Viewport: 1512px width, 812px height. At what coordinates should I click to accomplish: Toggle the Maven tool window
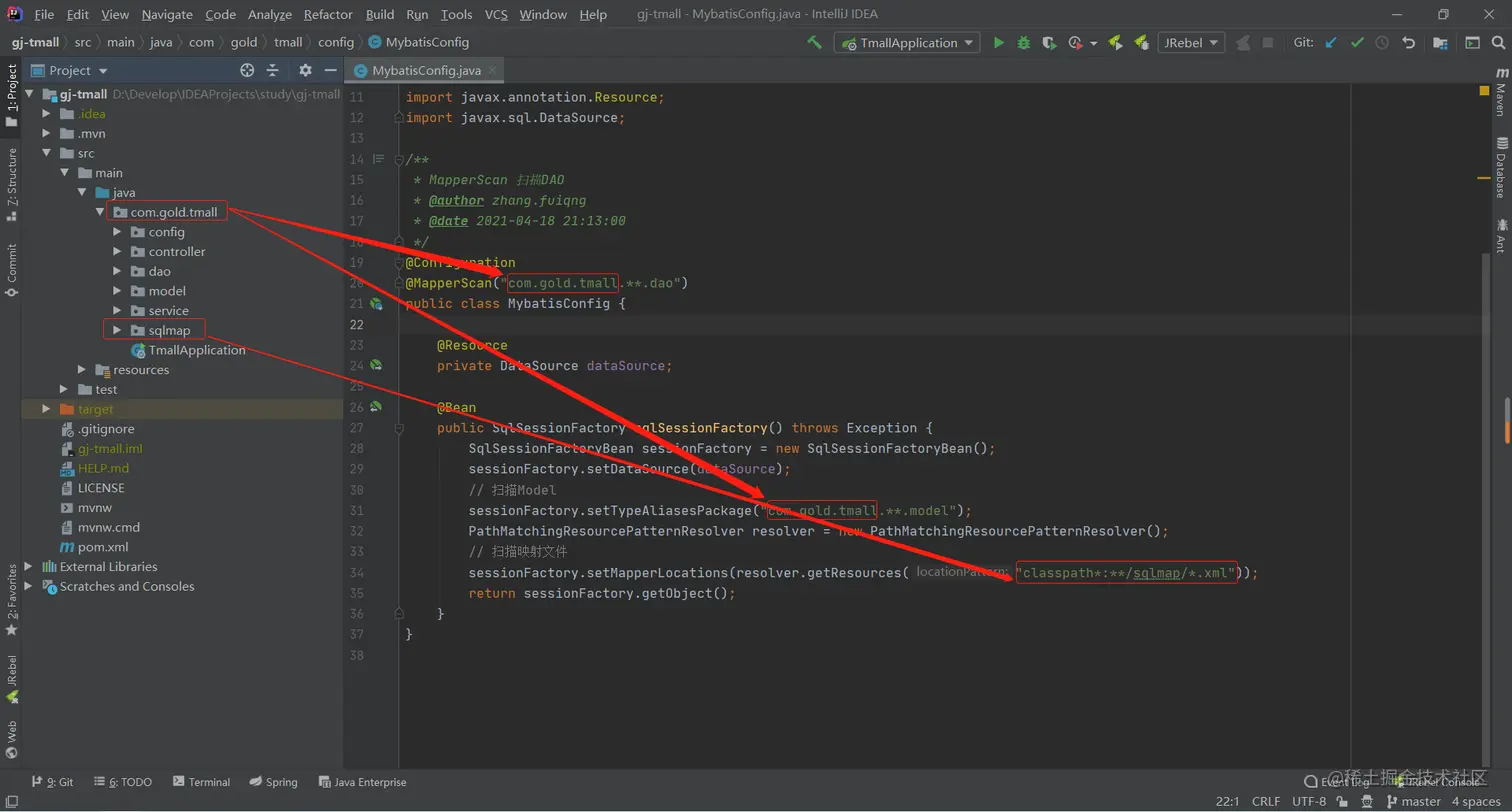coord(1501,93)
